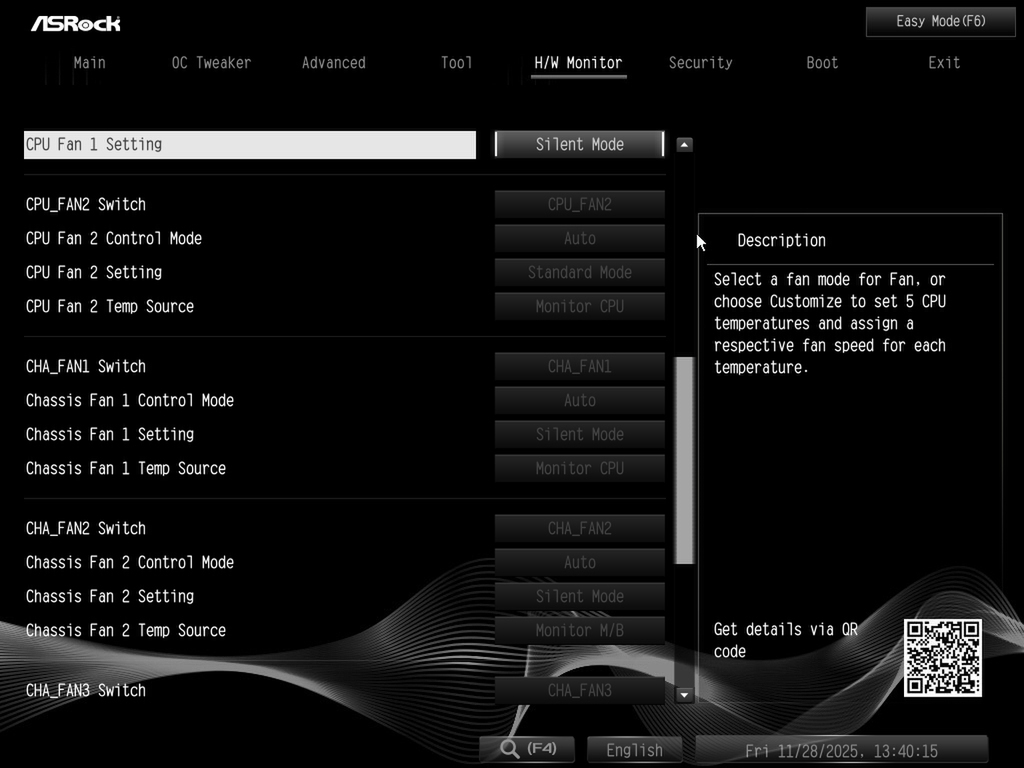1024x768 pixels.
Task: Click 'Get details via QR code' text
Action: [x=786, y=640]
